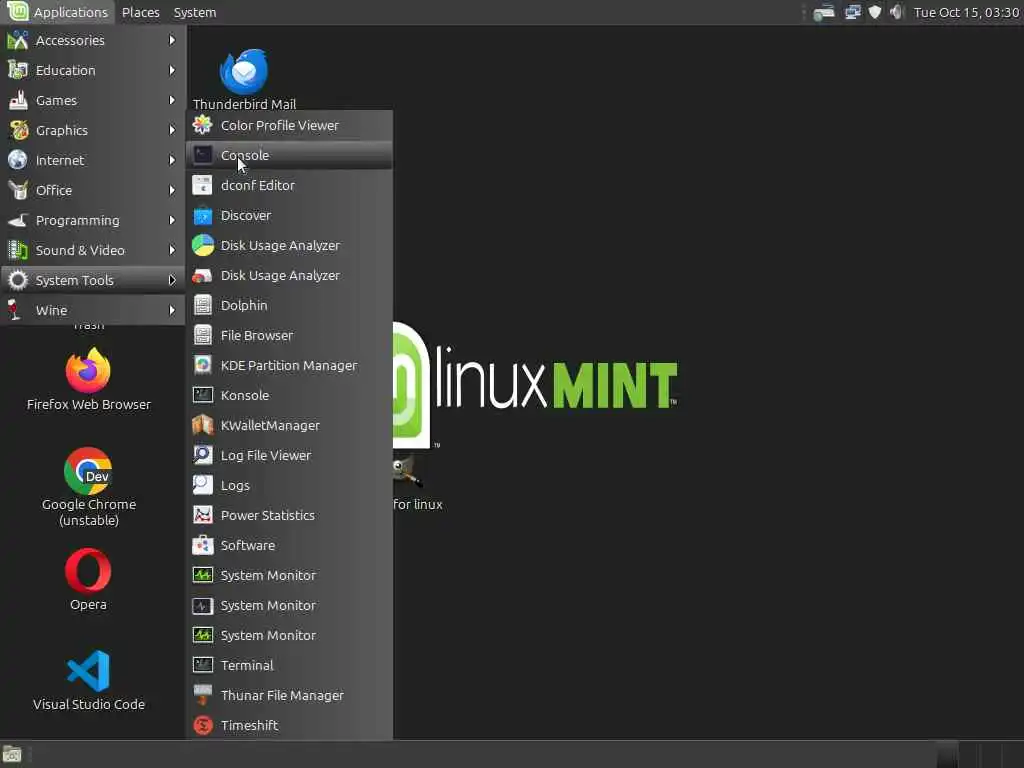Expand the Office submenu arrow
This screenshot has width=1024, height=768.
(x=172, y=190)
